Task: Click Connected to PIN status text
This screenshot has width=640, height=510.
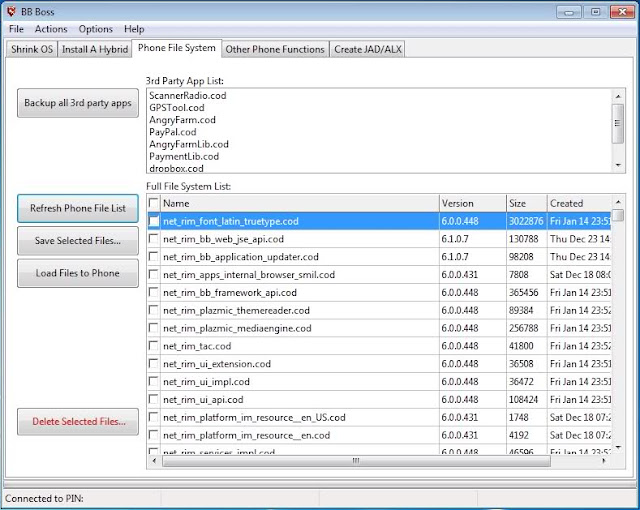Action: click(44, 499)
